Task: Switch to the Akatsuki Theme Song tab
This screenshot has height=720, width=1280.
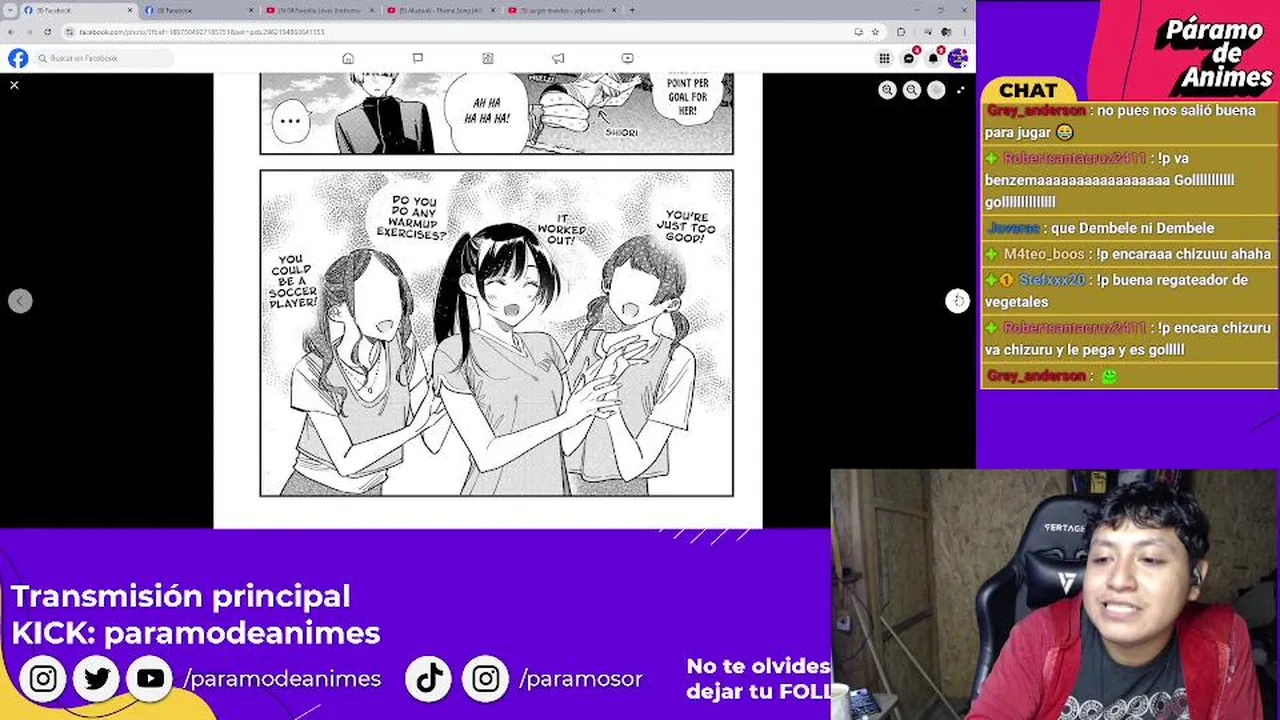Action: click(440, 10)
